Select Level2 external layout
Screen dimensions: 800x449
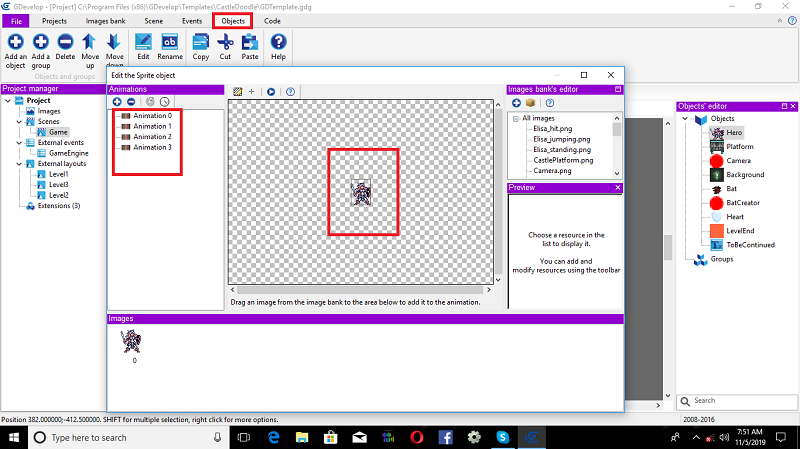pyautogui.click(x=59, y=195)
